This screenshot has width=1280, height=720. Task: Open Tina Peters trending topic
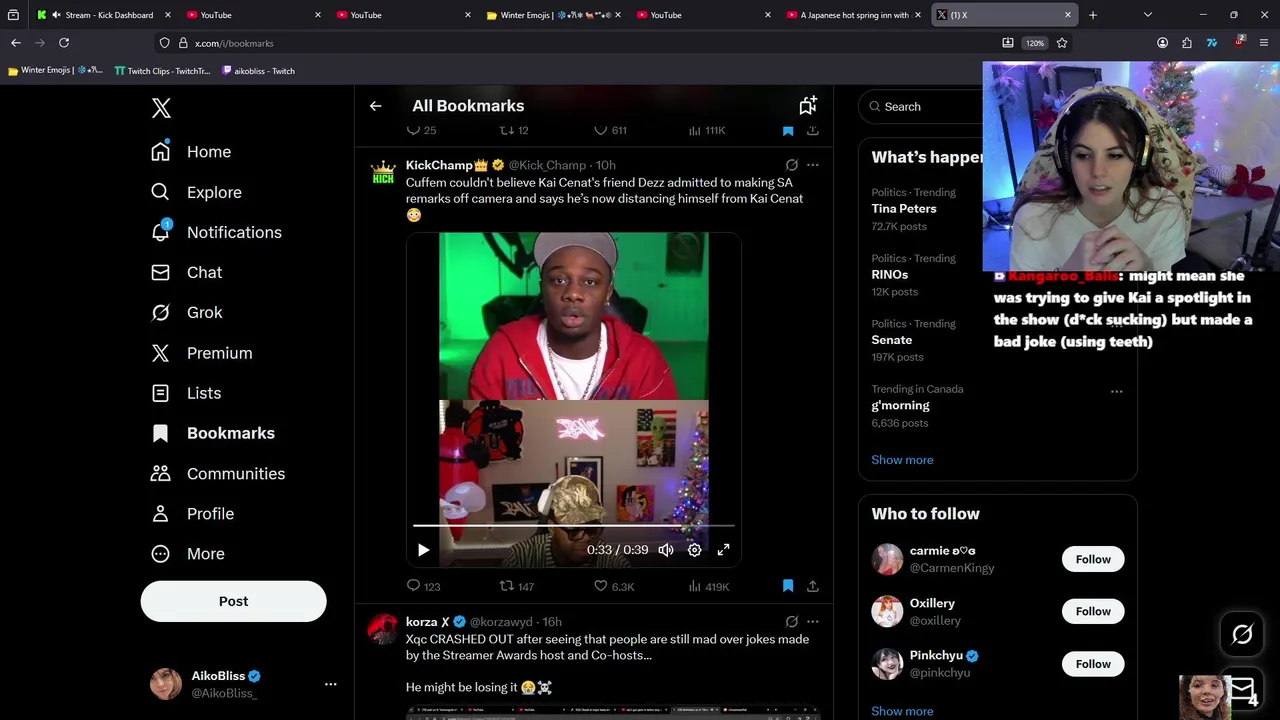(x=904, y=208)
